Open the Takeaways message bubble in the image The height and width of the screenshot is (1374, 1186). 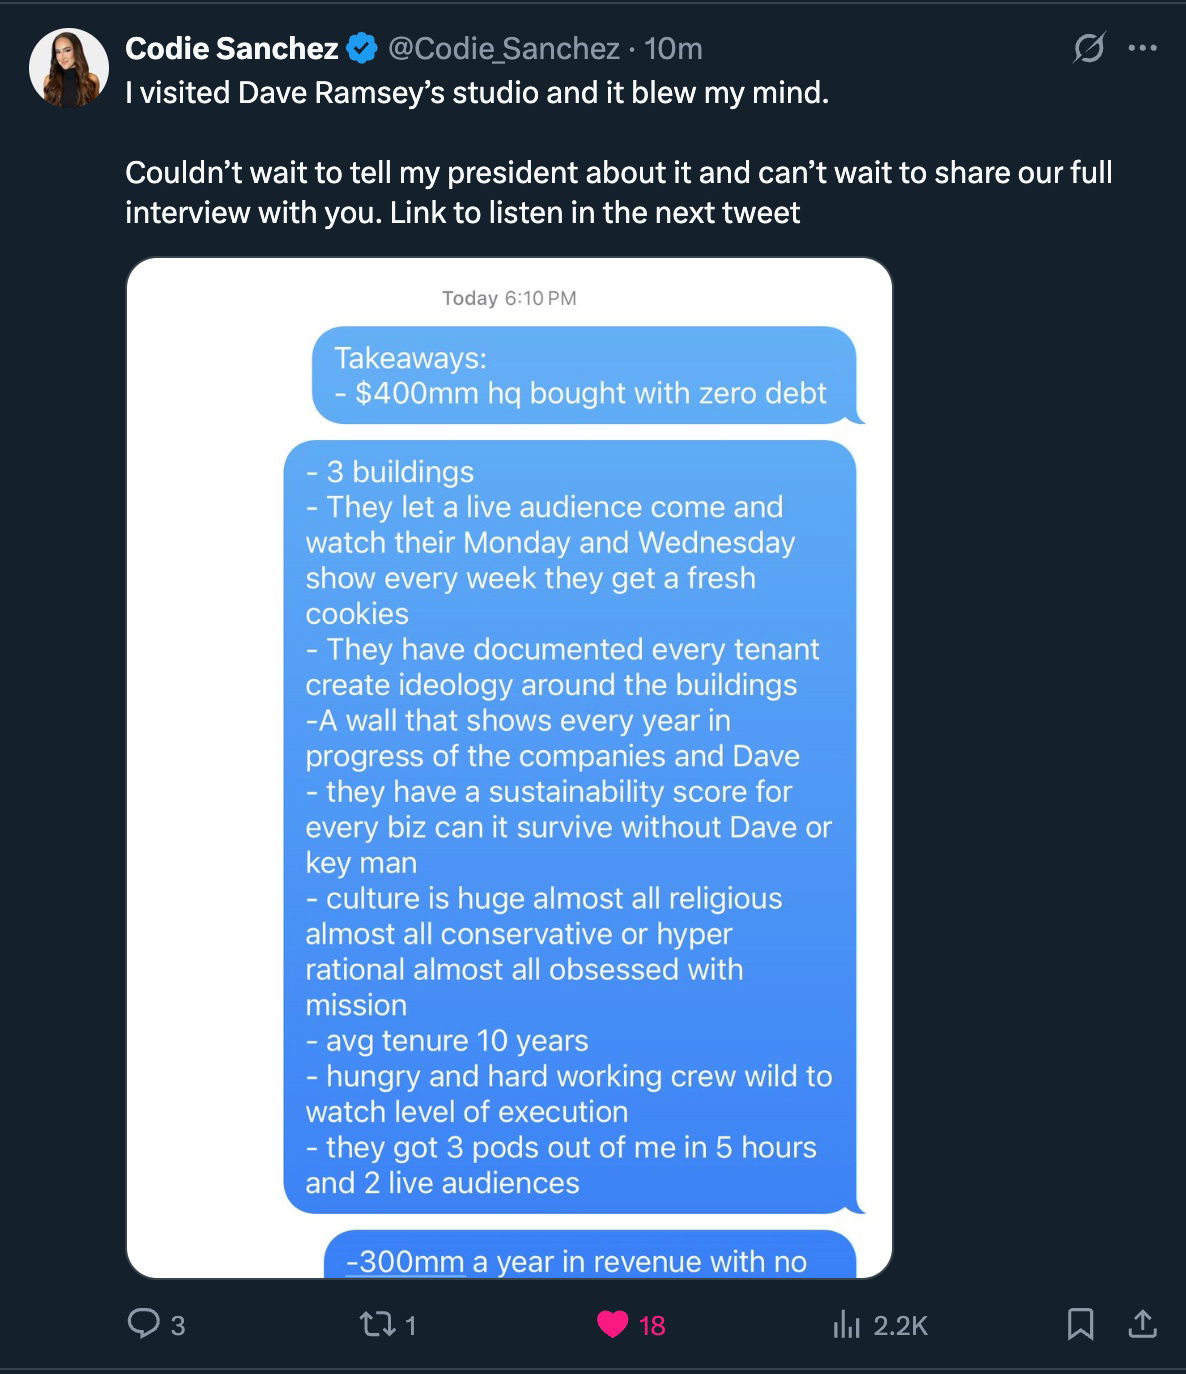(584, 375)
